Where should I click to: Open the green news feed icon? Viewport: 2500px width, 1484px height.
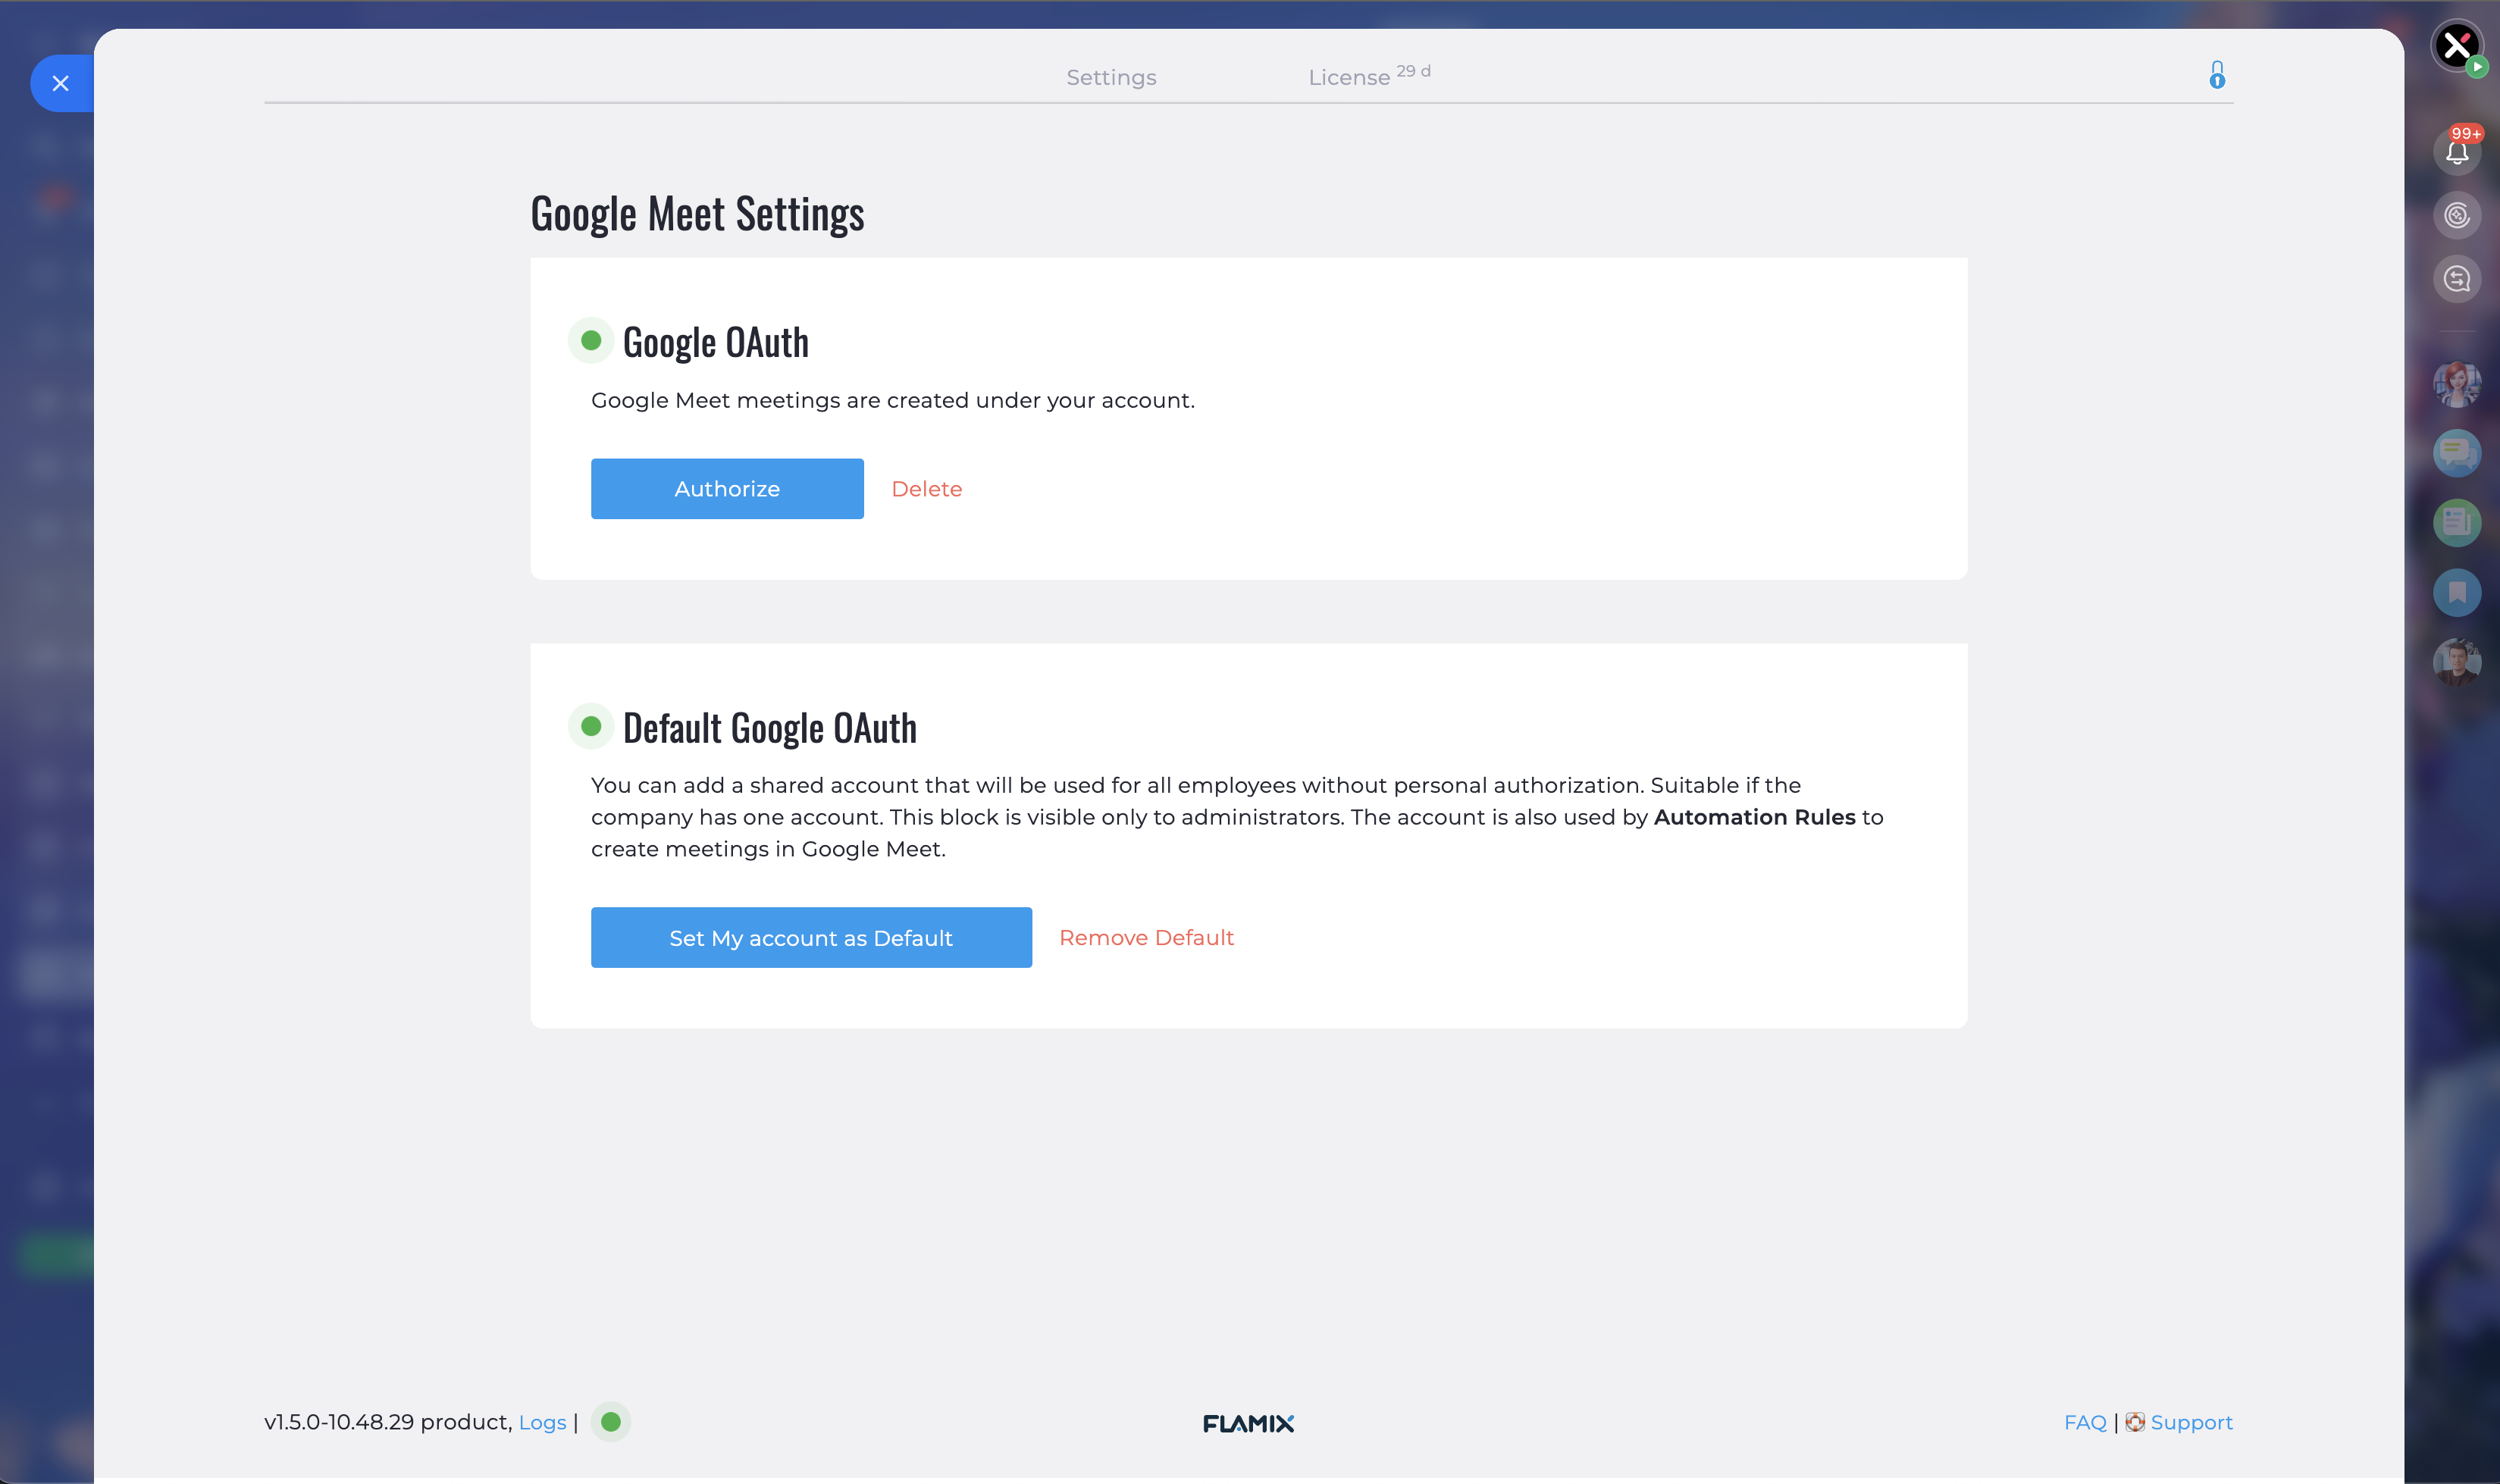click(2456, 522)
